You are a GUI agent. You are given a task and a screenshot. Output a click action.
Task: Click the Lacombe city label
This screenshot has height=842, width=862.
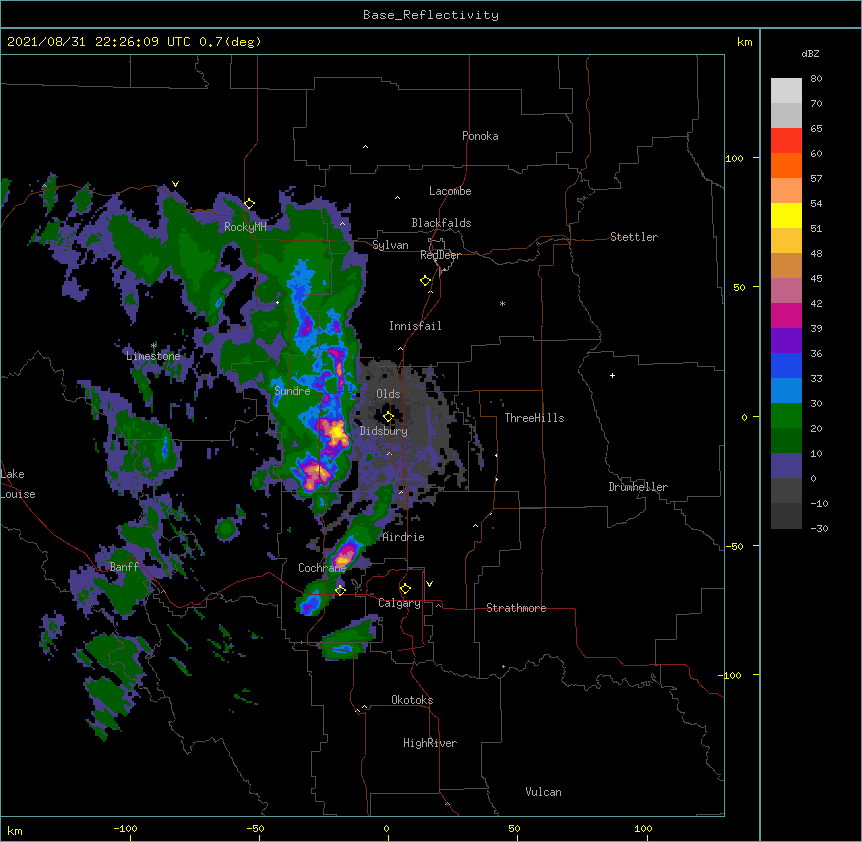(450, 191)
